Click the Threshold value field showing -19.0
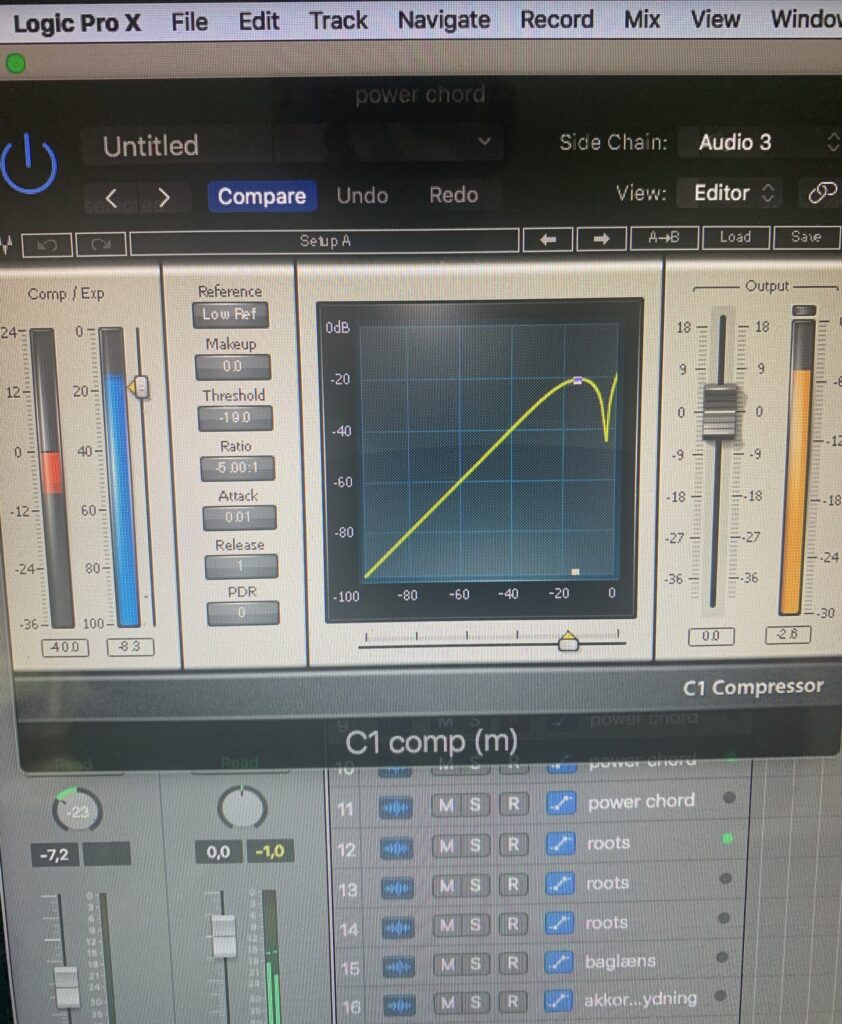The height and width of the screenshot is (1024, 842). [235, 417]
